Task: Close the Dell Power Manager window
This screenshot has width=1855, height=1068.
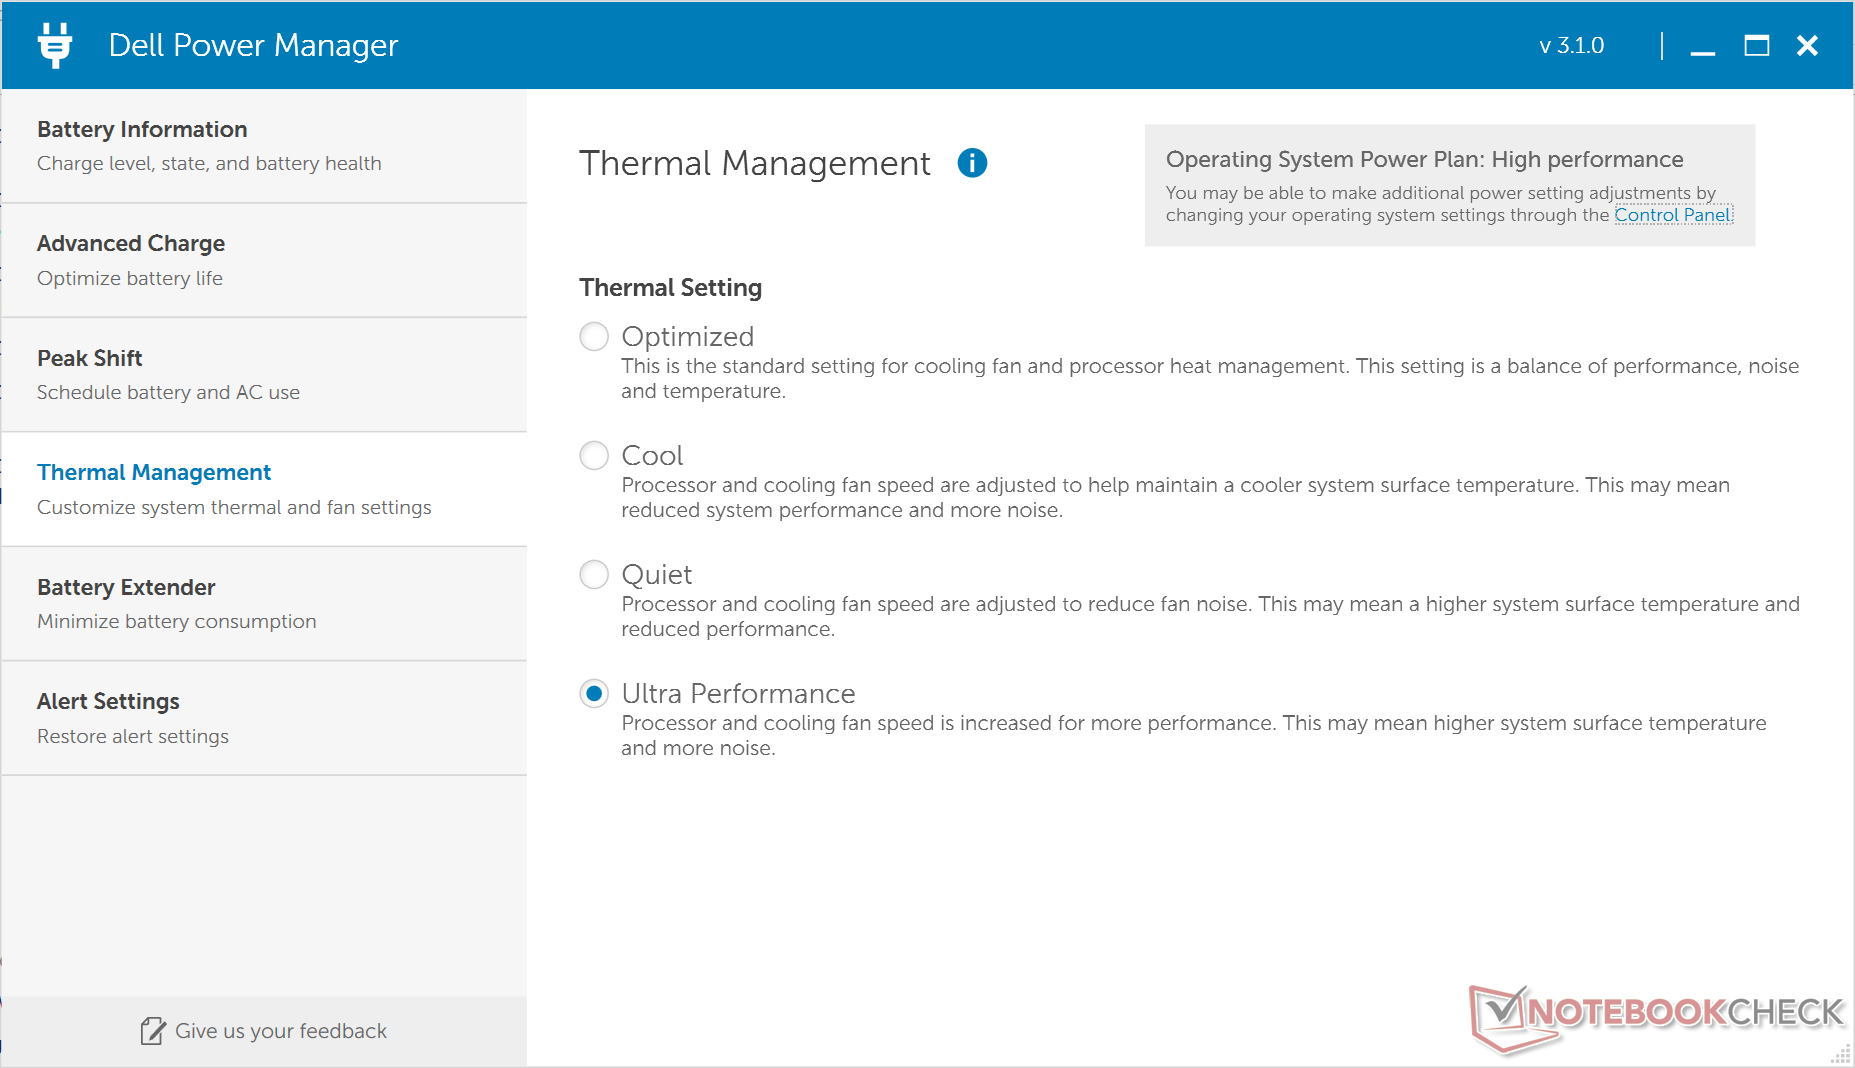Action: click(1807, 46)
